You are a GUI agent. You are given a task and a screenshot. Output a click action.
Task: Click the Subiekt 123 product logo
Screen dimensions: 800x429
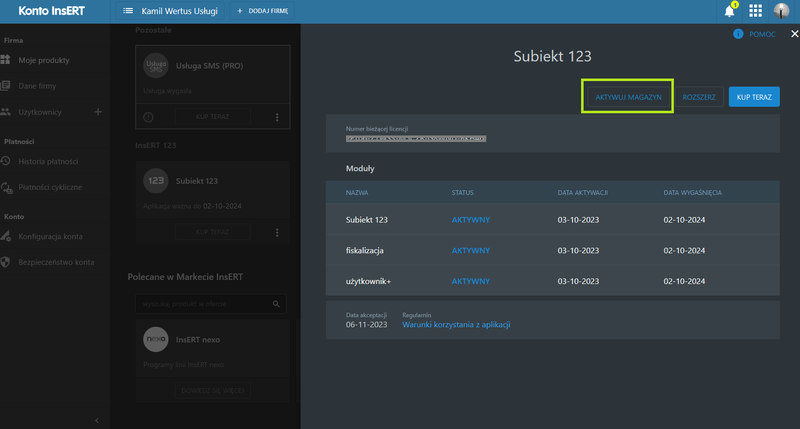click(156, 181)
